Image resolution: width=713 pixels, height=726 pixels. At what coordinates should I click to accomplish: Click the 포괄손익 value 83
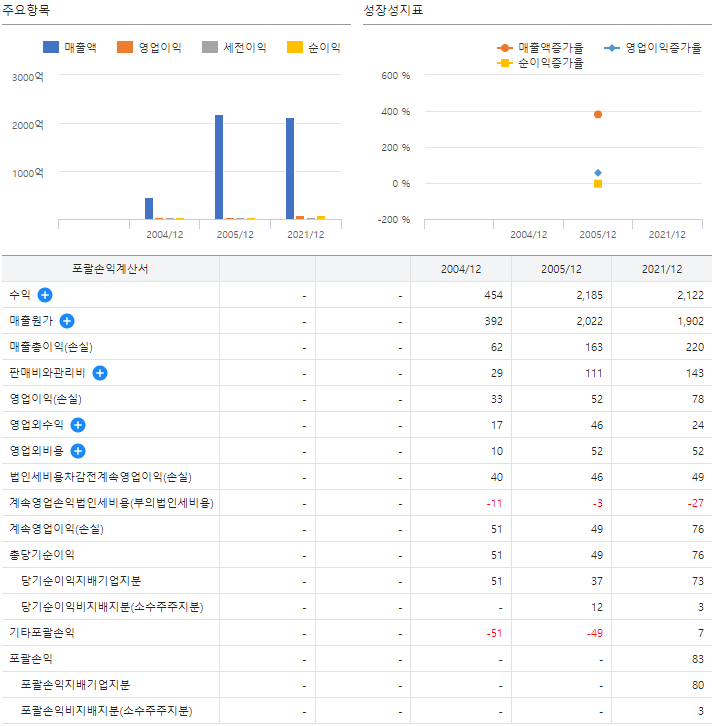698,659
